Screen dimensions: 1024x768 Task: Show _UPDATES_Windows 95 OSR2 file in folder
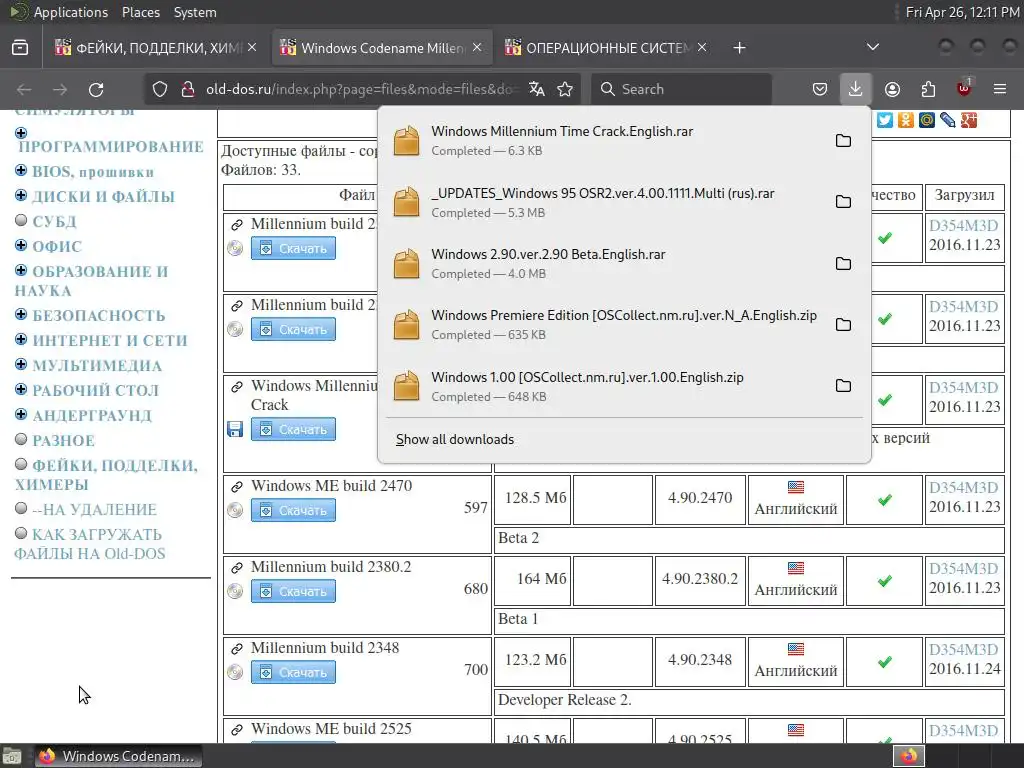click(843, 202)
